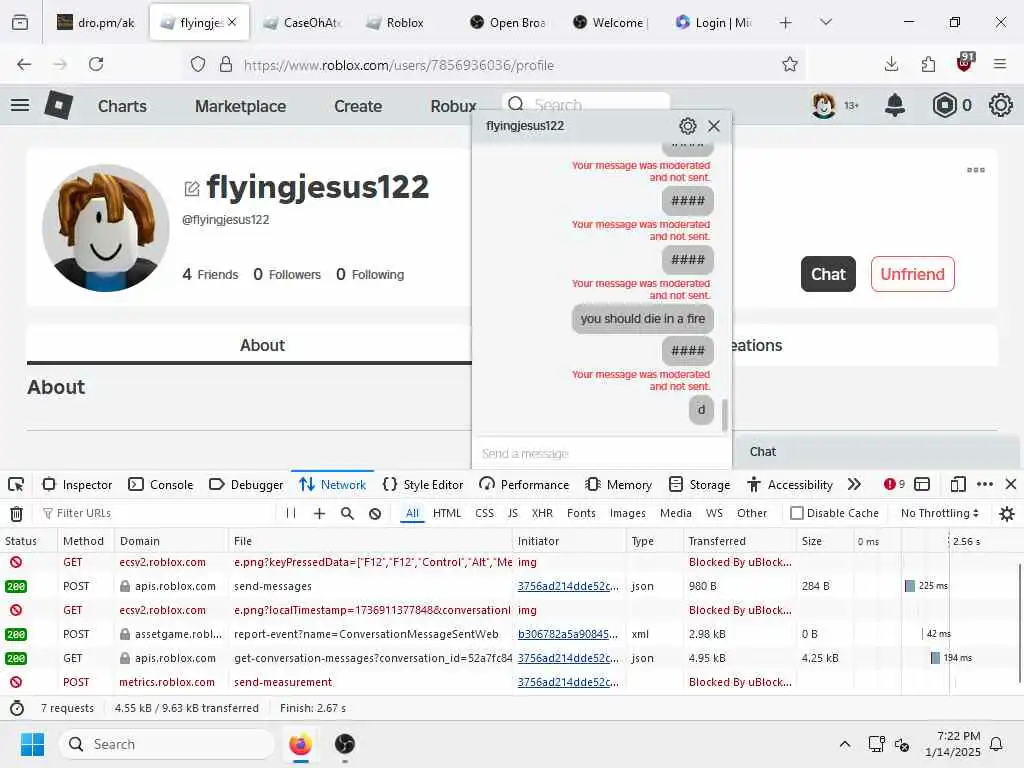Activate the element picker tool
The image size is (1024, 768).
16,485
